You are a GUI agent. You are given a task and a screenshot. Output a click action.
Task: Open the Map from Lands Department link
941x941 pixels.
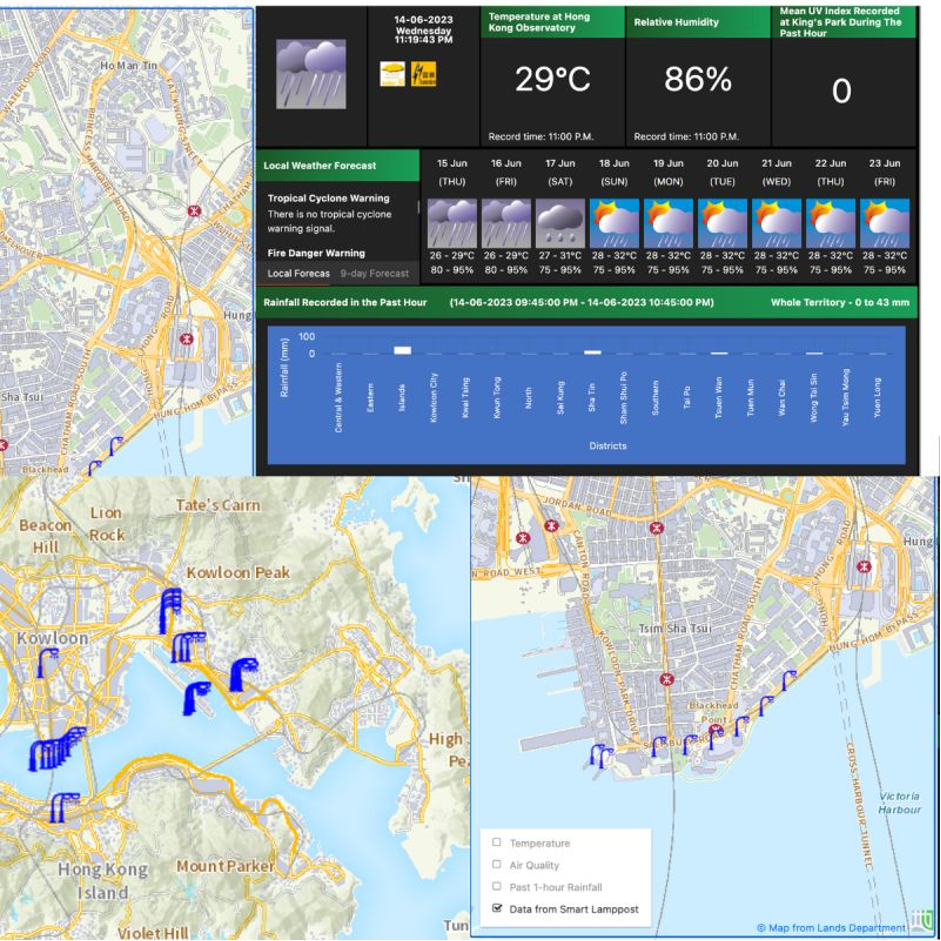pos(831,928)
